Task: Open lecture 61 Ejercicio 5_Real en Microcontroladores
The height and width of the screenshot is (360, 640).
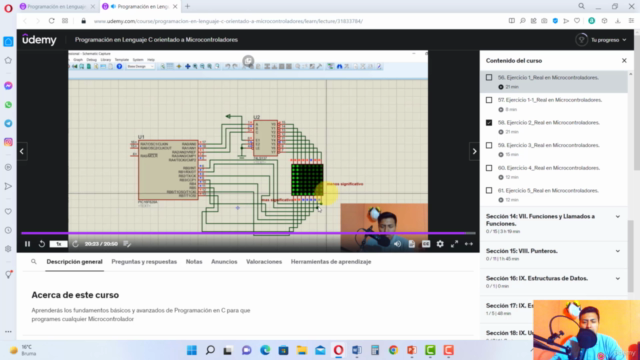Action: [548, 191]
